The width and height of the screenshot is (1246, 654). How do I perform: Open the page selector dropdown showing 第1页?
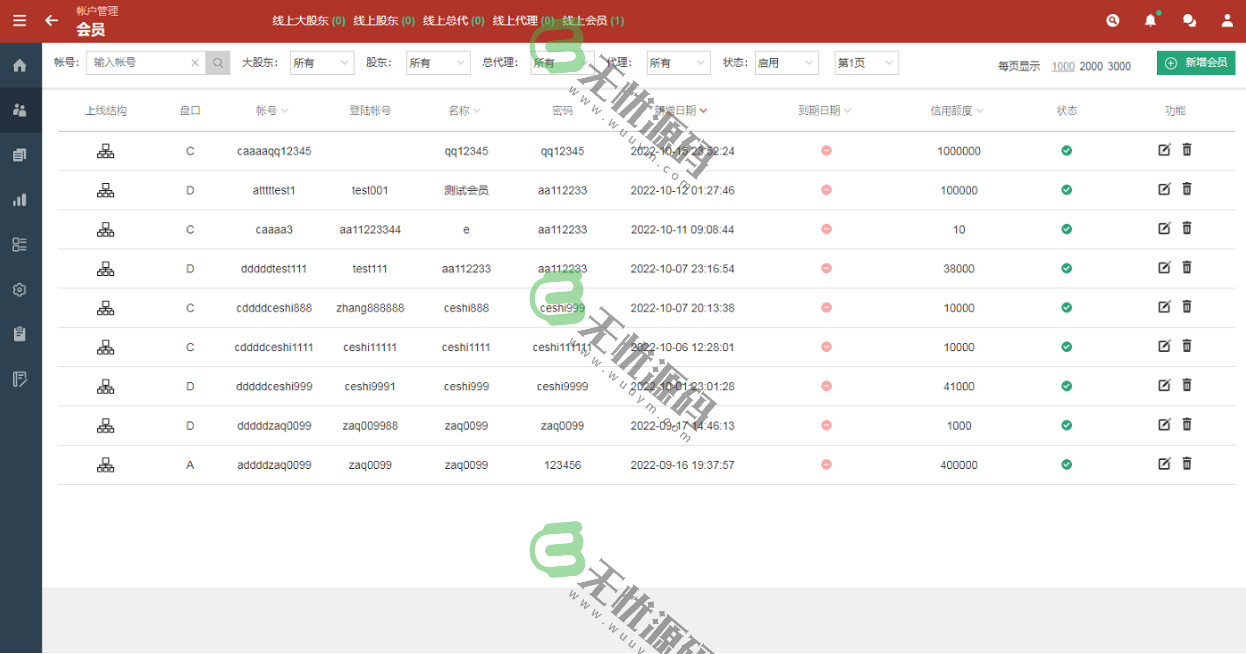tap(866, 62)
